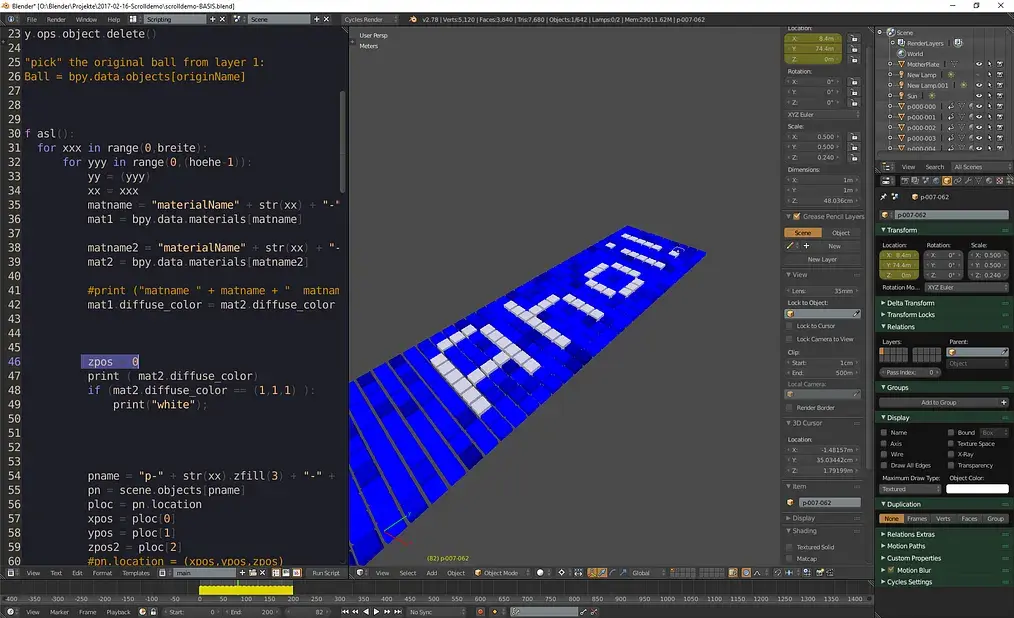Viewport: 1014px width, 618px height.
Task: Select the translate manipulator arrow icon
Action: pos(603,573)
